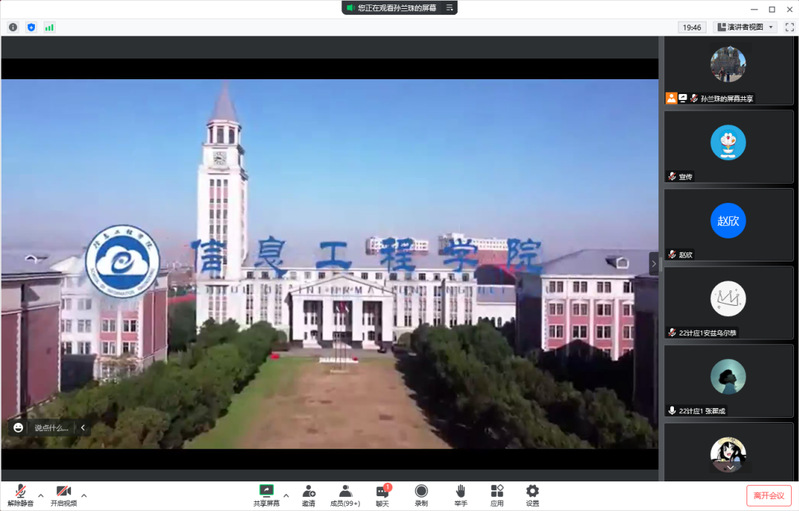Open meeting settings gear icon
This screenshot has height=511, width=799.
tap(532, 491)
